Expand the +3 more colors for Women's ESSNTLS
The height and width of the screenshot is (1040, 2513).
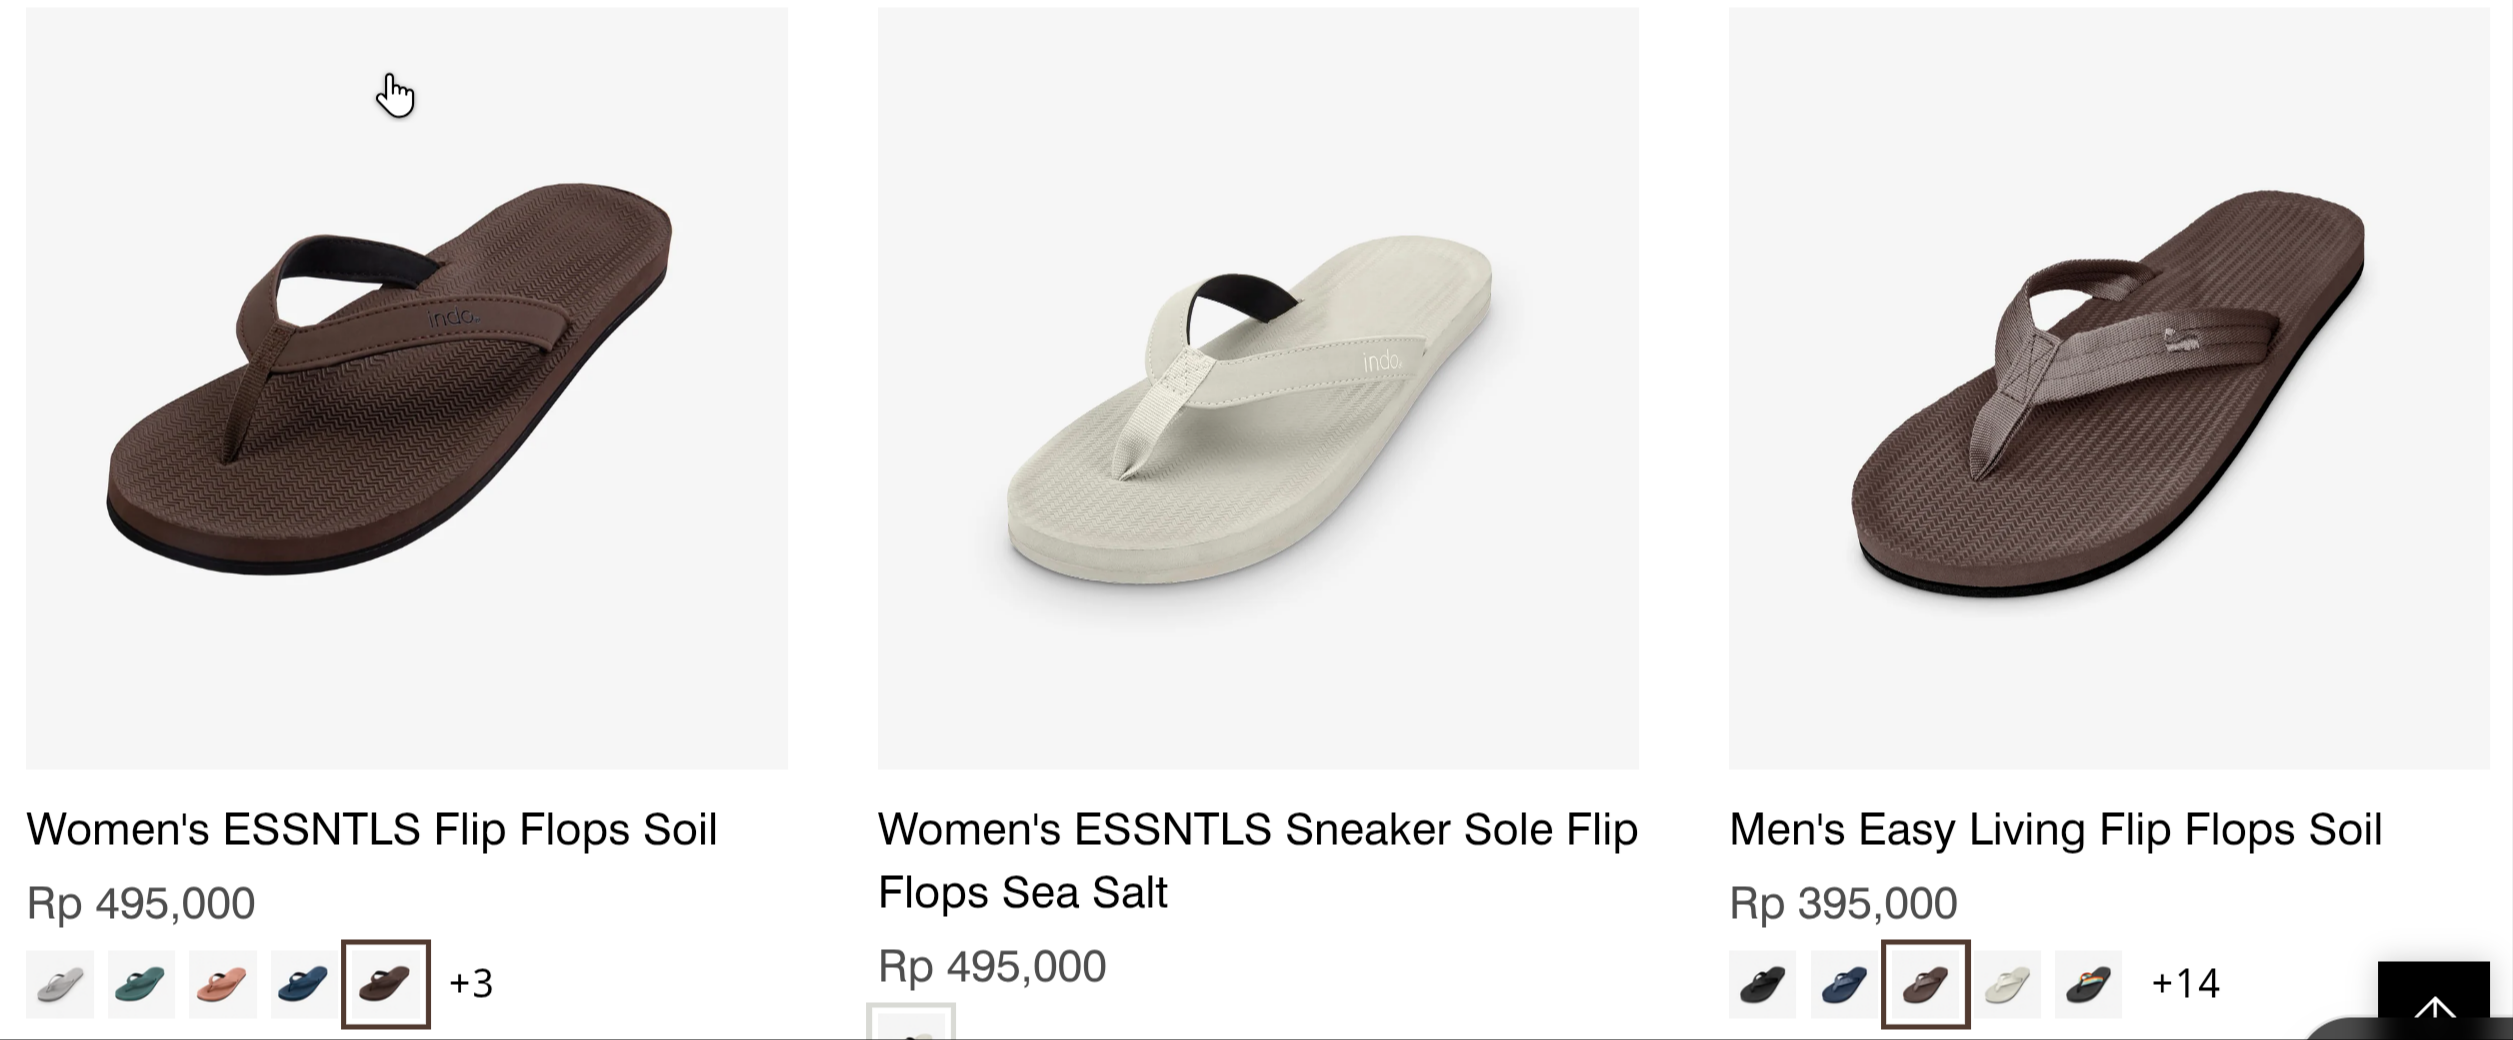coord(471,984)
